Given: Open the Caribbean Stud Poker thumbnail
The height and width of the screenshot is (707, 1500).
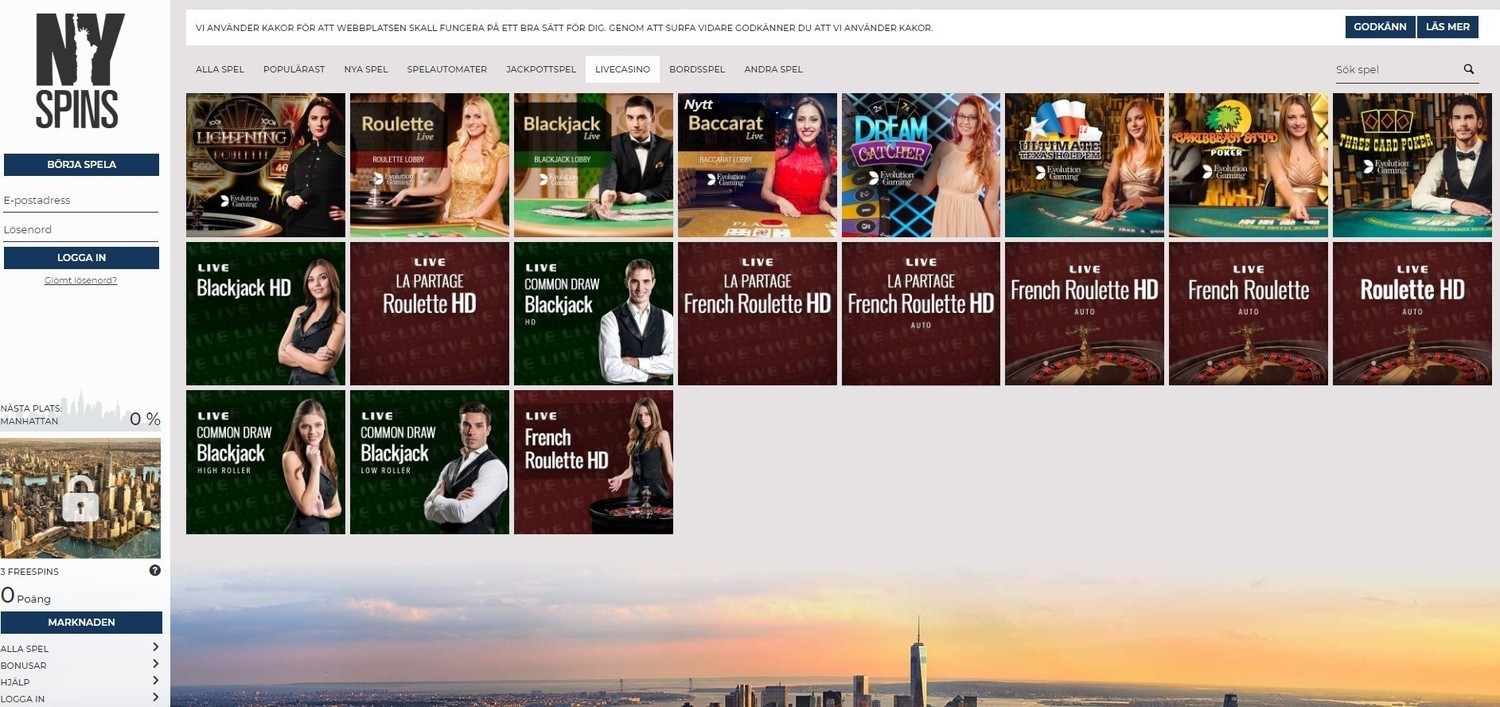Looking at the screenshot, I should pos(1249,165).
